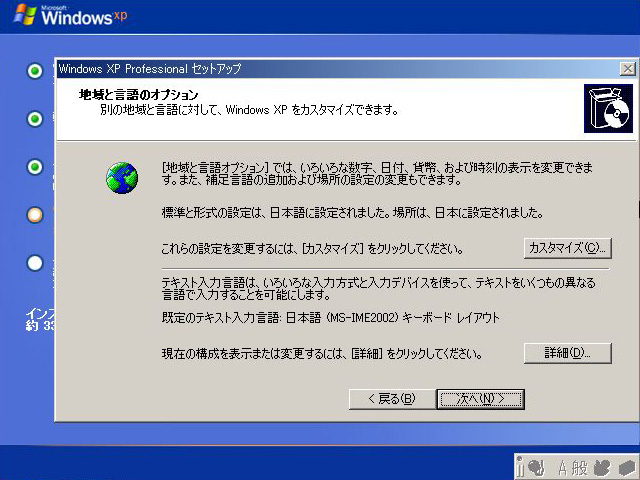Go back with the 戻る(B) button

click(392, 399)
